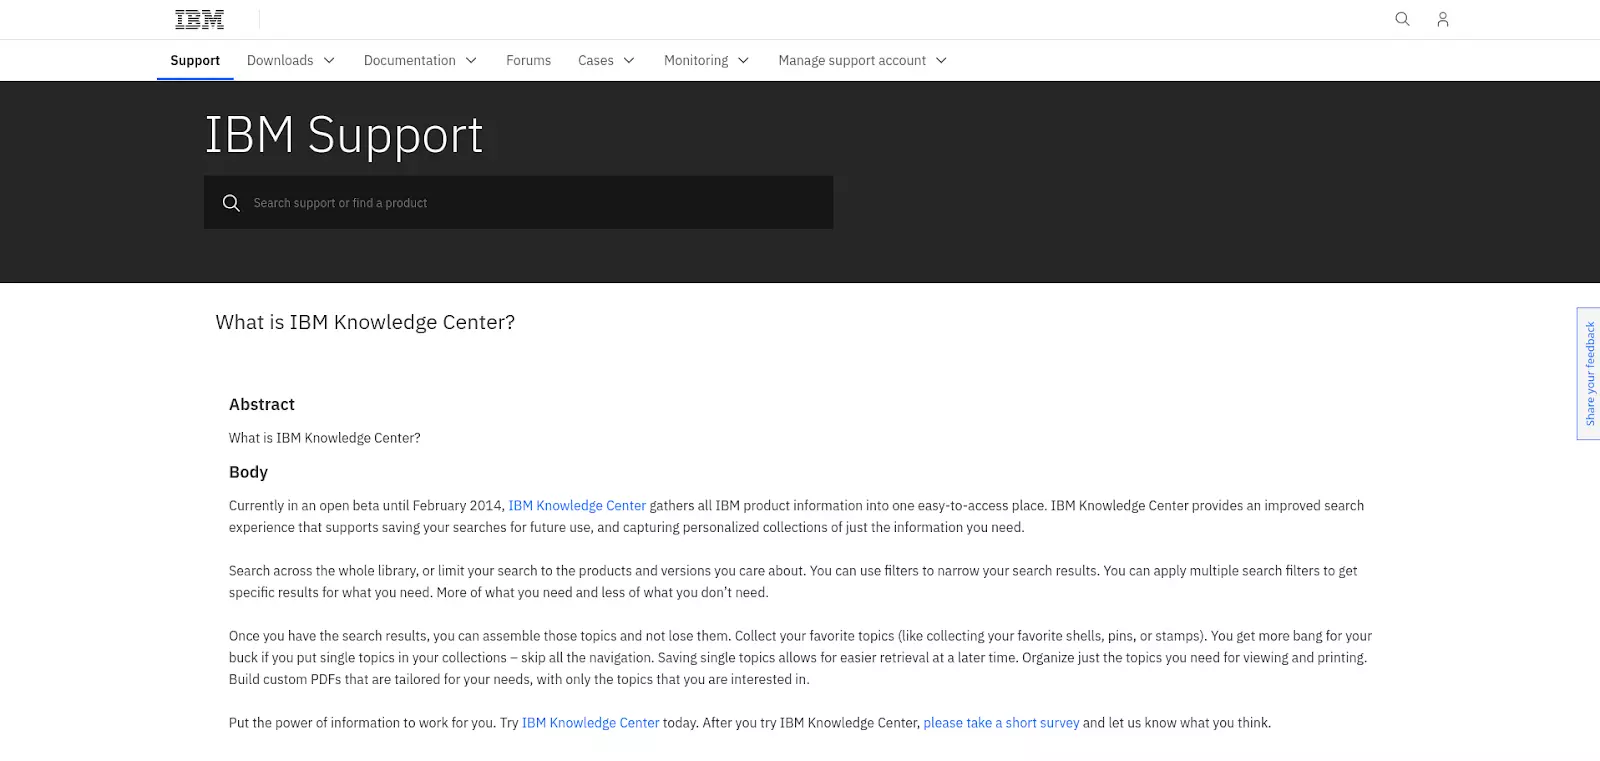Click the 'please take a short survey' link
This screenshot has height=761, width=1600.
click(1001, 723)
